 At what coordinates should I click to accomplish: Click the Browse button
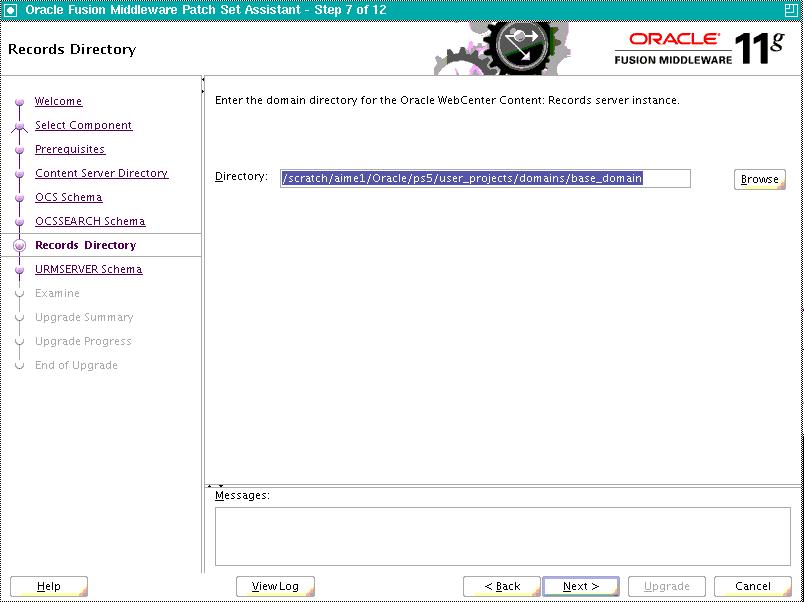pos(759,179)
